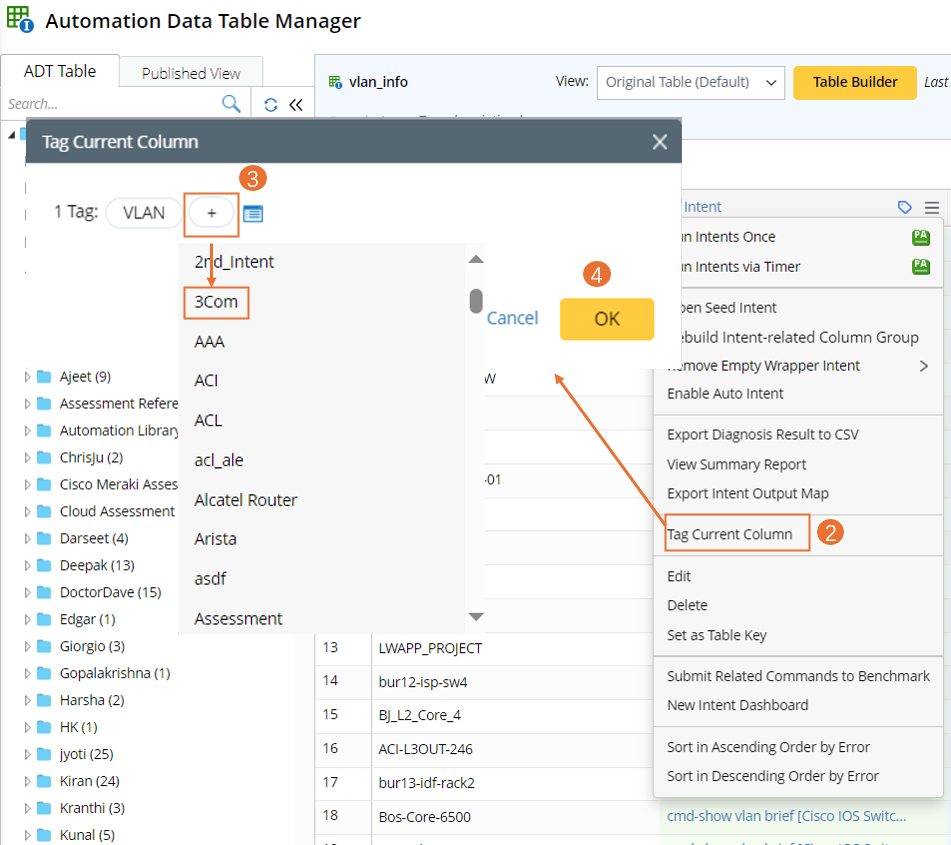Collapse the left panel with double-chevron icon

[295, 105]
